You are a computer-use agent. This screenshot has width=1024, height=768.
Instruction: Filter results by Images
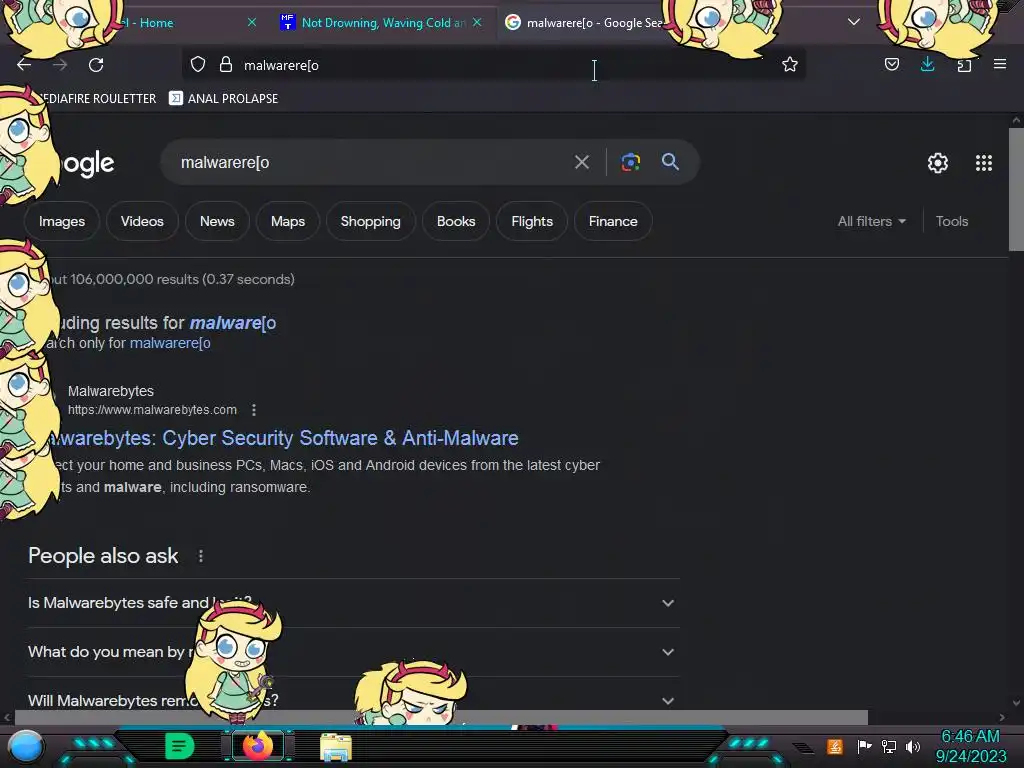coord(61,221)
